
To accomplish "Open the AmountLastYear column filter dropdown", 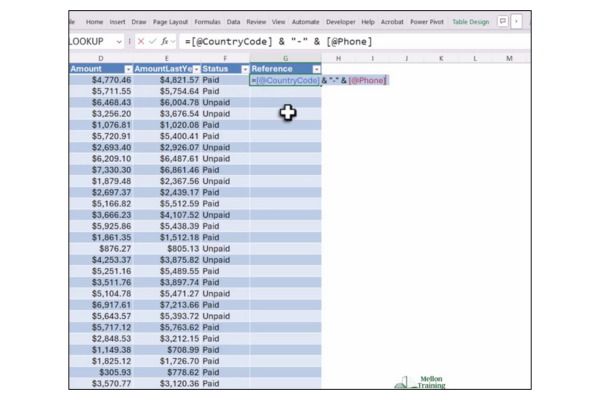I will 194,69.
